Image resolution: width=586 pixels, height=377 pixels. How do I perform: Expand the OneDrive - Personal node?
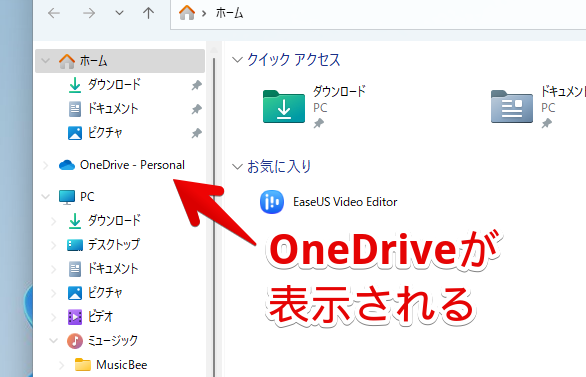click(46, 165)
